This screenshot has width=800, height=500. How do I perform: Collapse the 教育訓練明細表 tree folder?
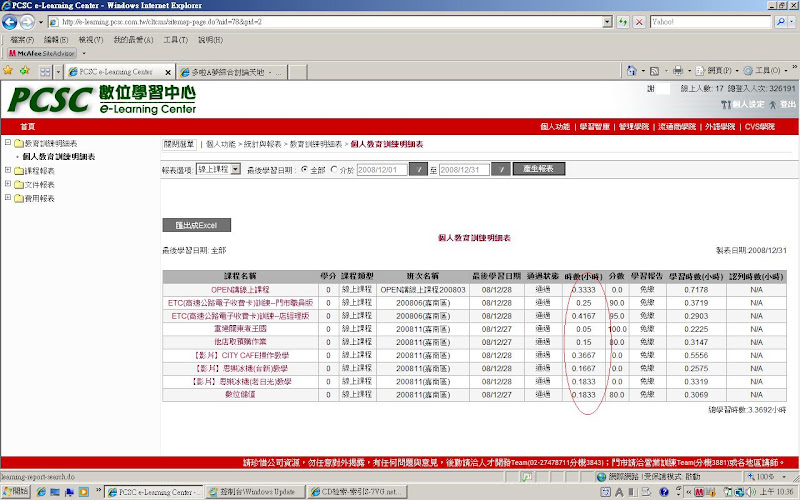(x=8, y=142)
